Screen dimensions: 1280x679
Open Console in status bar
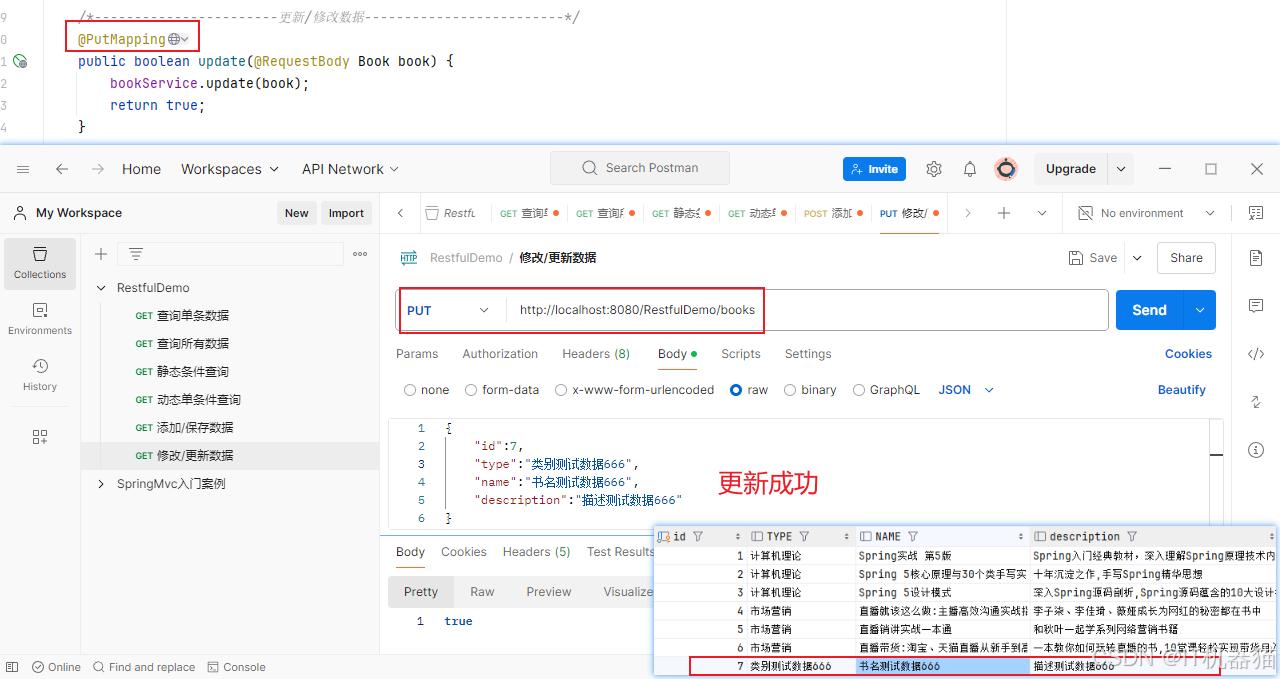click(x=236, y=667)
